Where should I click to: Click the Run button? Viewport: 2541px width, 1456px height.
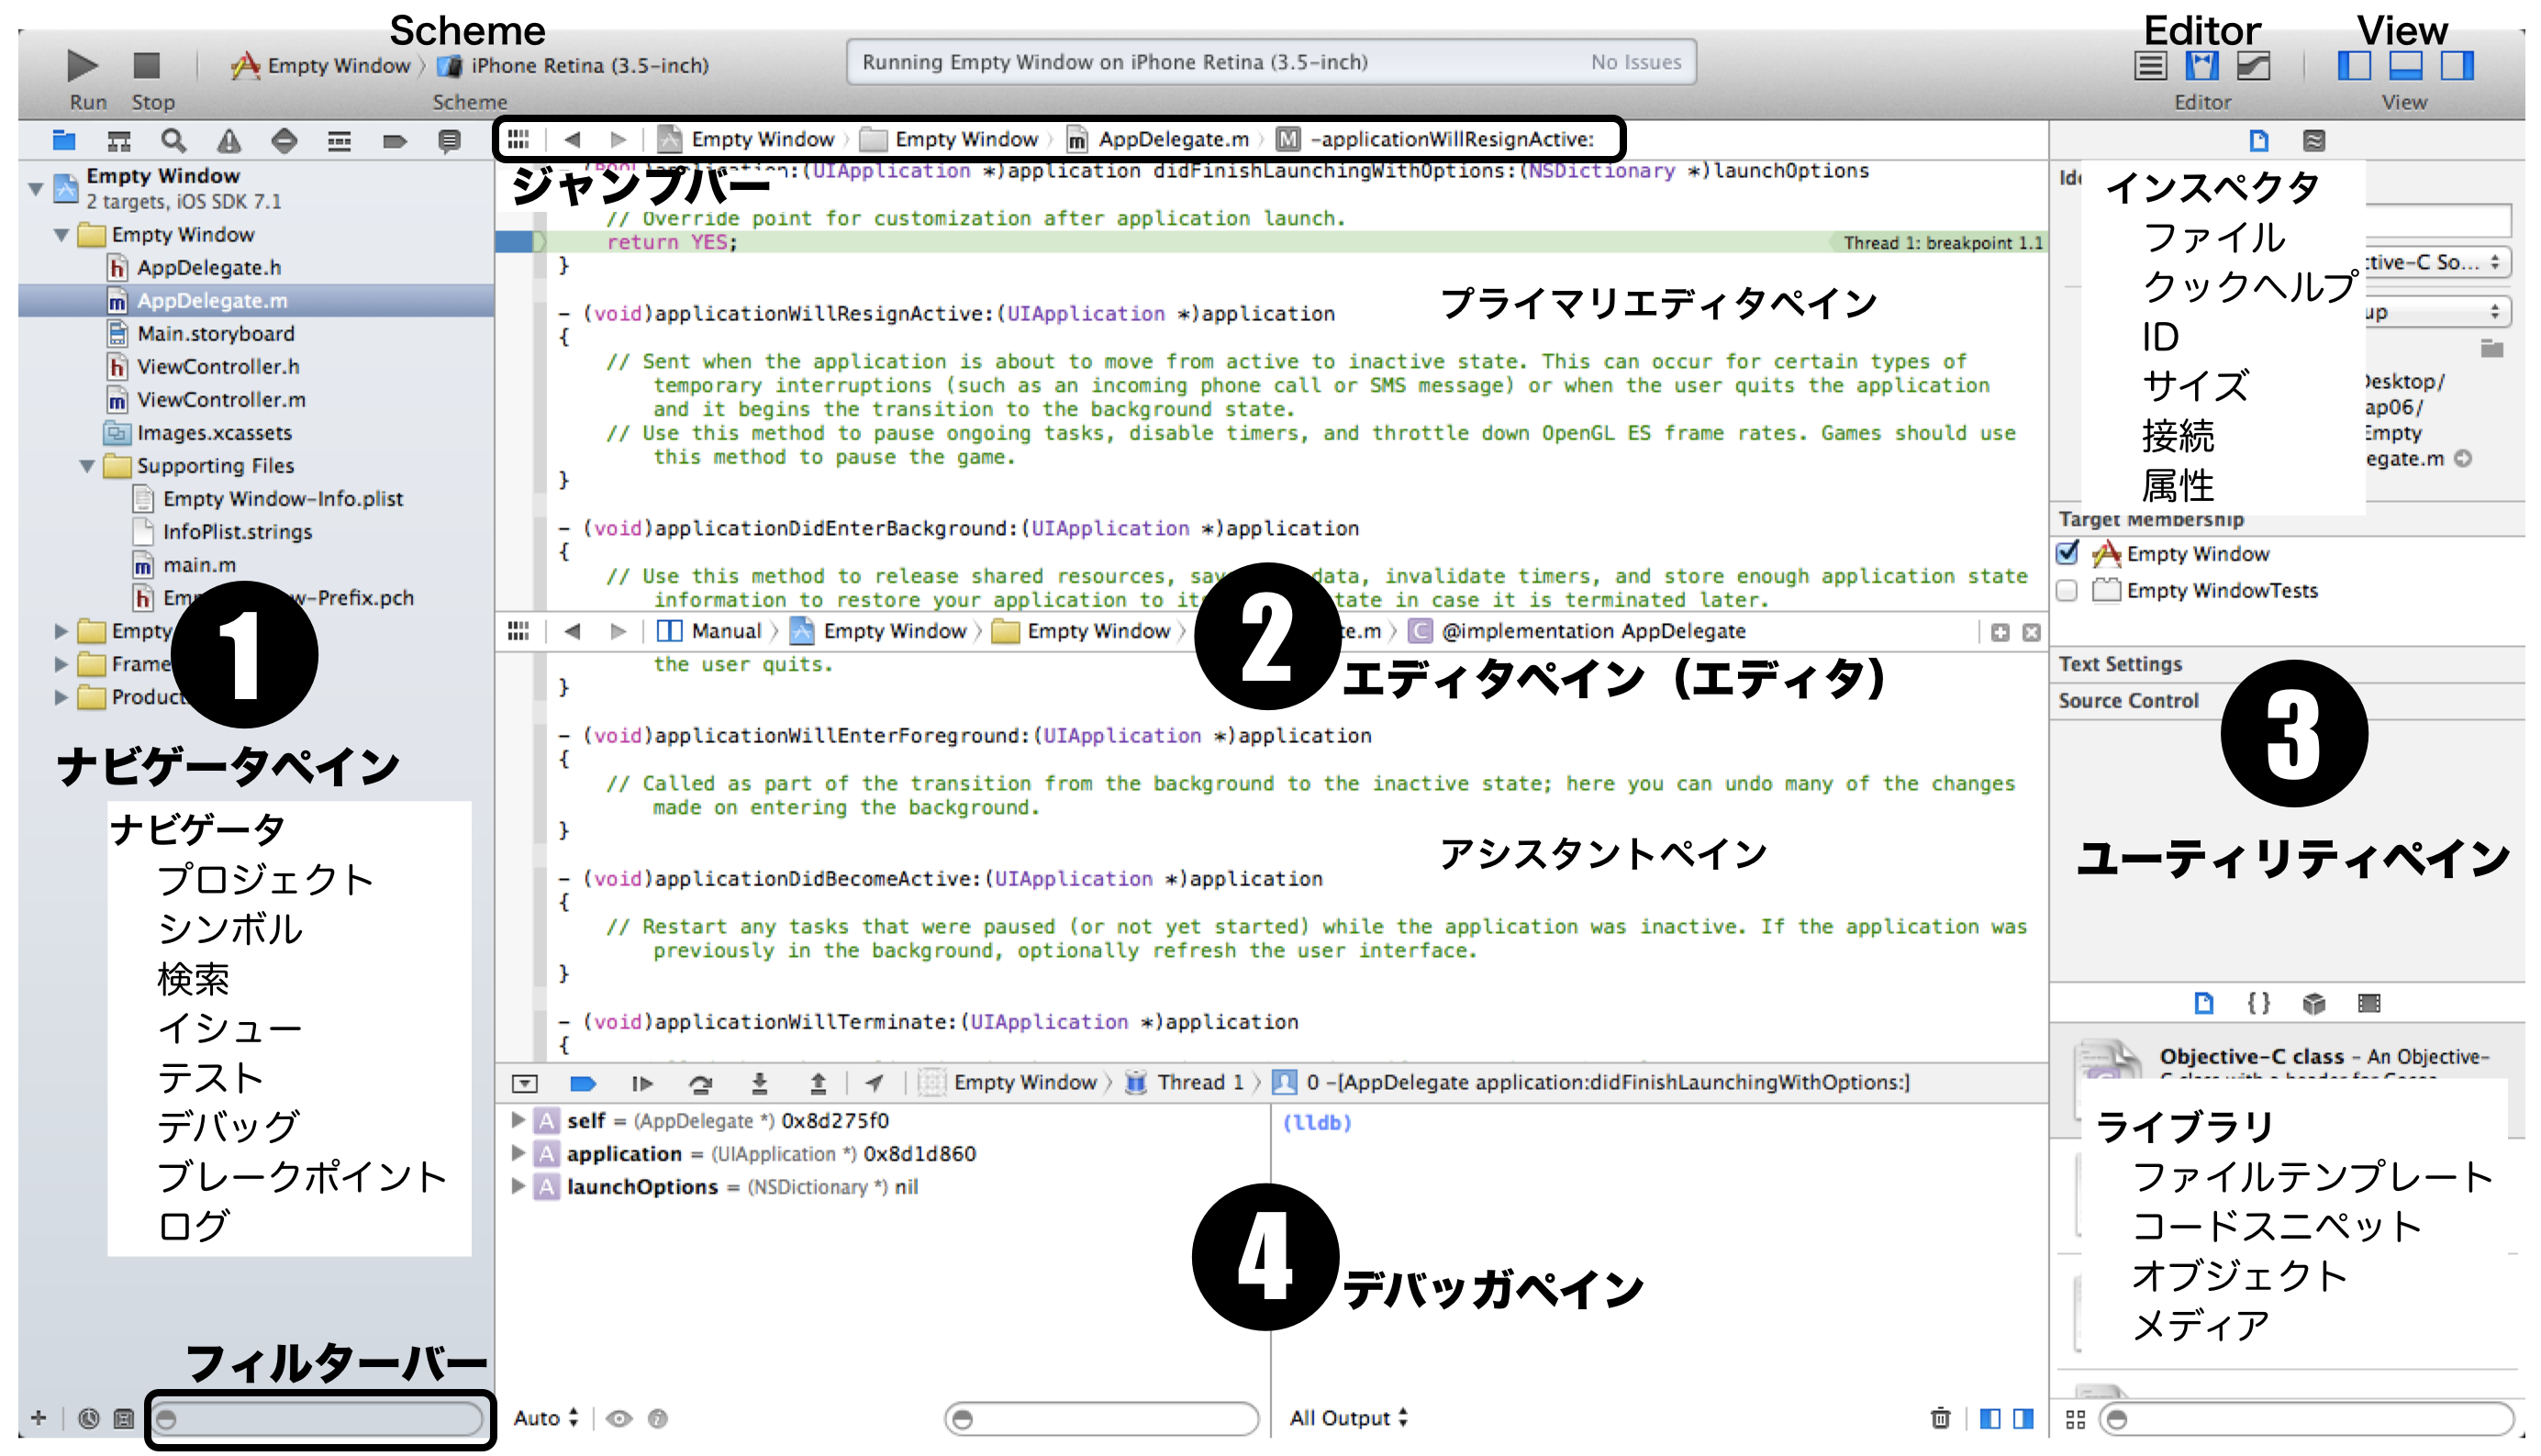pyautogui.click(x=82, y=66)
